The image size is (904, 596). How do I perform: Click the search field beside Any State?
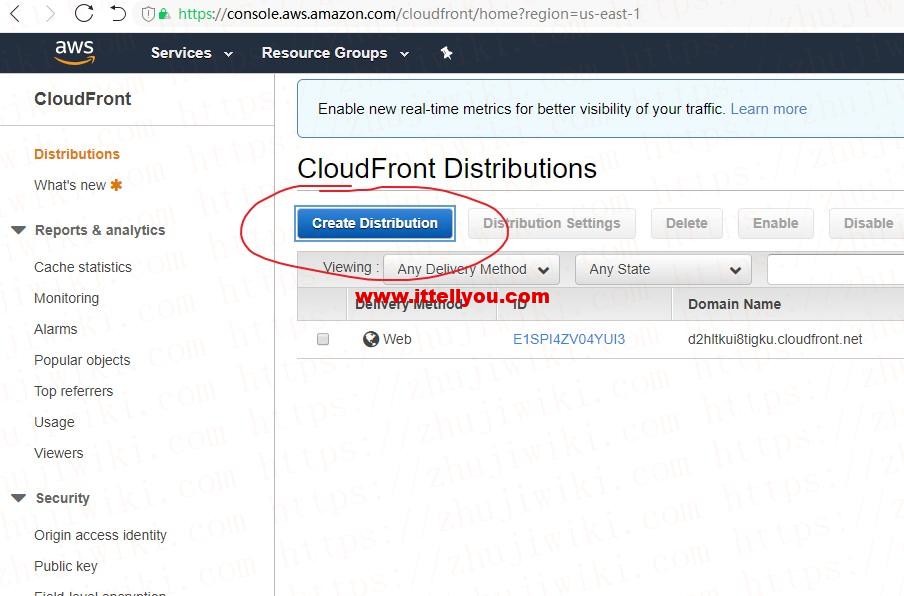pyautogui.click(x=835, y=269)
